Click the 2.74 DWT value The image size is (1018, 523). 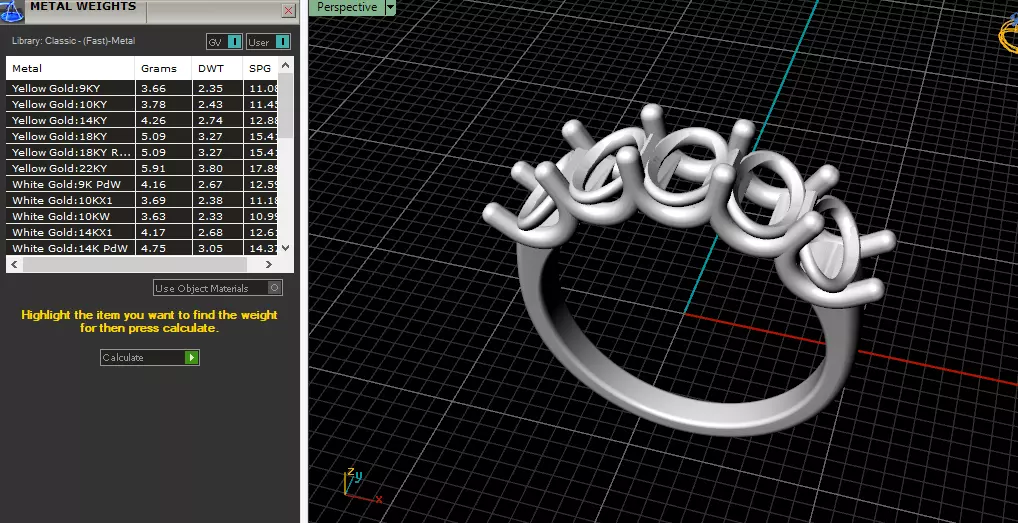[210, 120]
